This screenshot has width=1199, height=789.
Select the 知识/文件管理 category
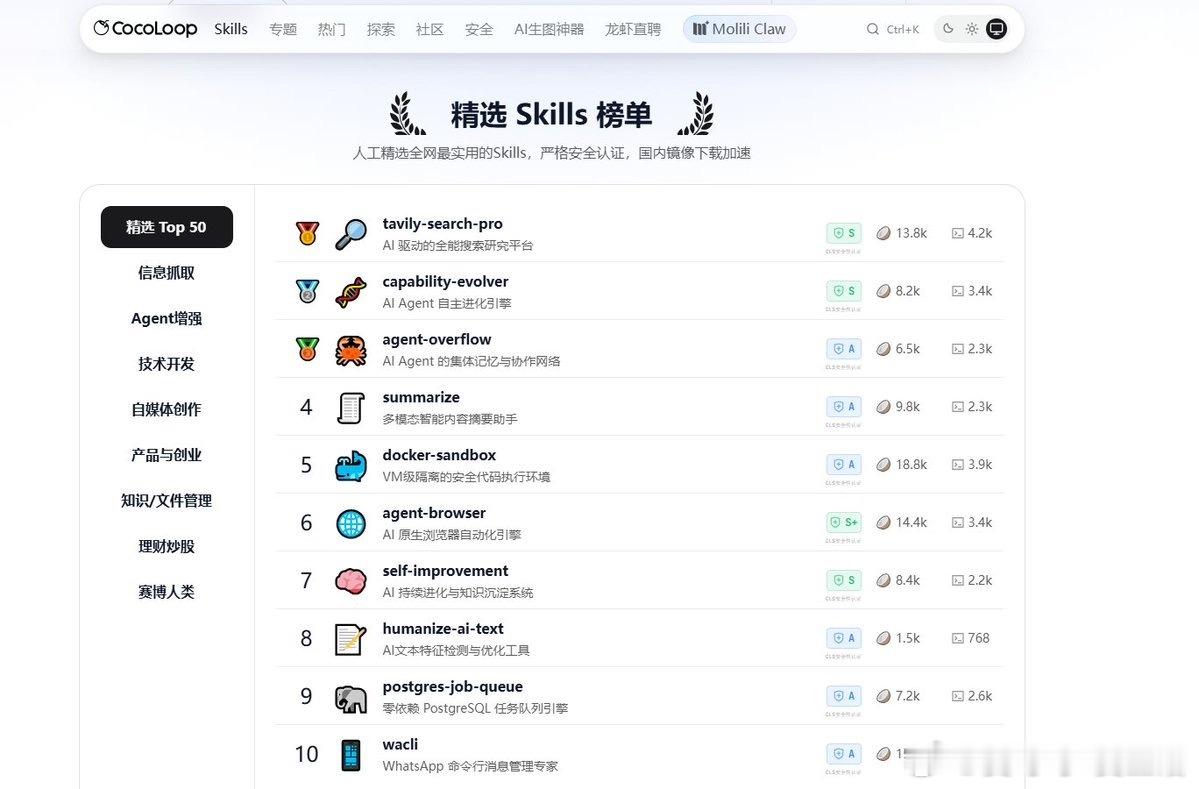pyautogui.click(x=167, y=501)
